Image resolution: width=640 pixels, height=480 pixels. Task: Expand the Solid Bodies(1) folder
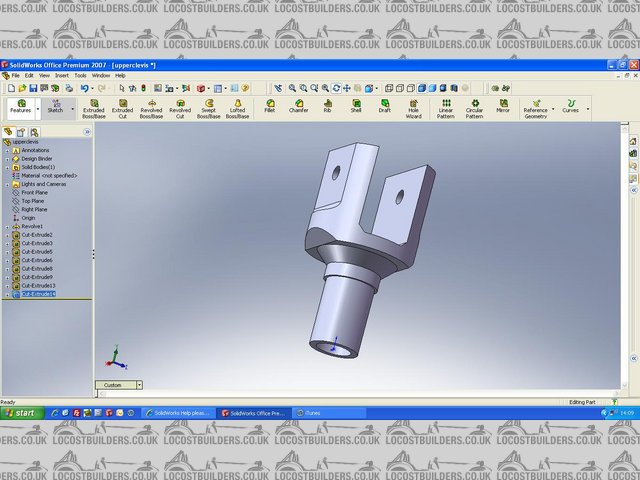7,167
